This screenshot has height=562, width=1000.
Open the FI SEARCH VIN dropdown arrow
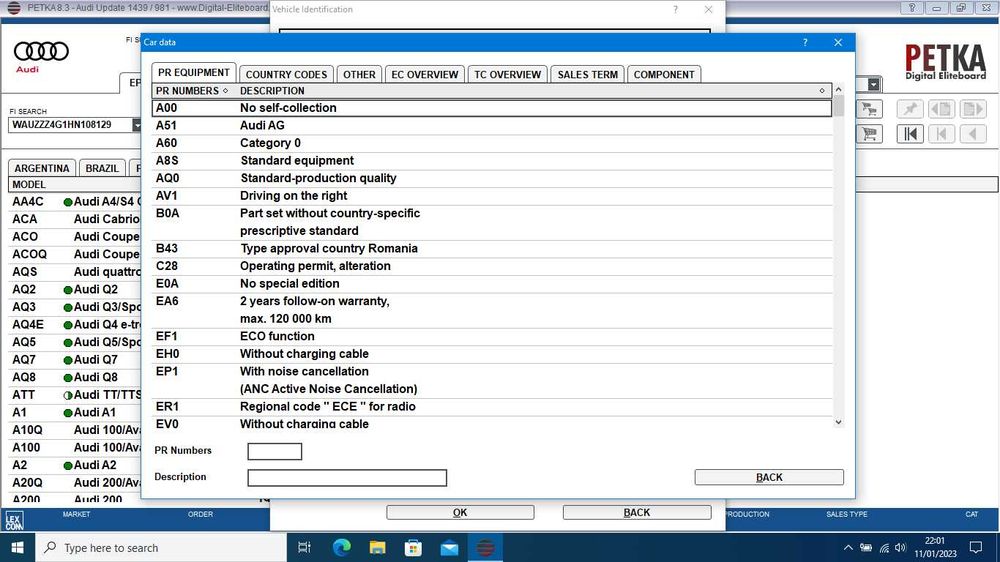pos(136,125)
